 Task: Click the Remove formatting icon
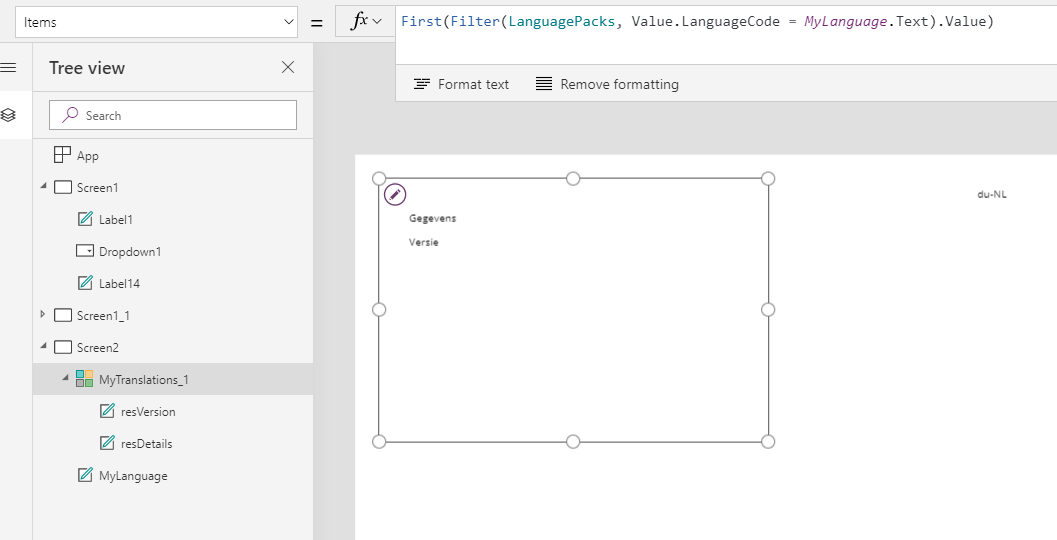coord(543,84)
